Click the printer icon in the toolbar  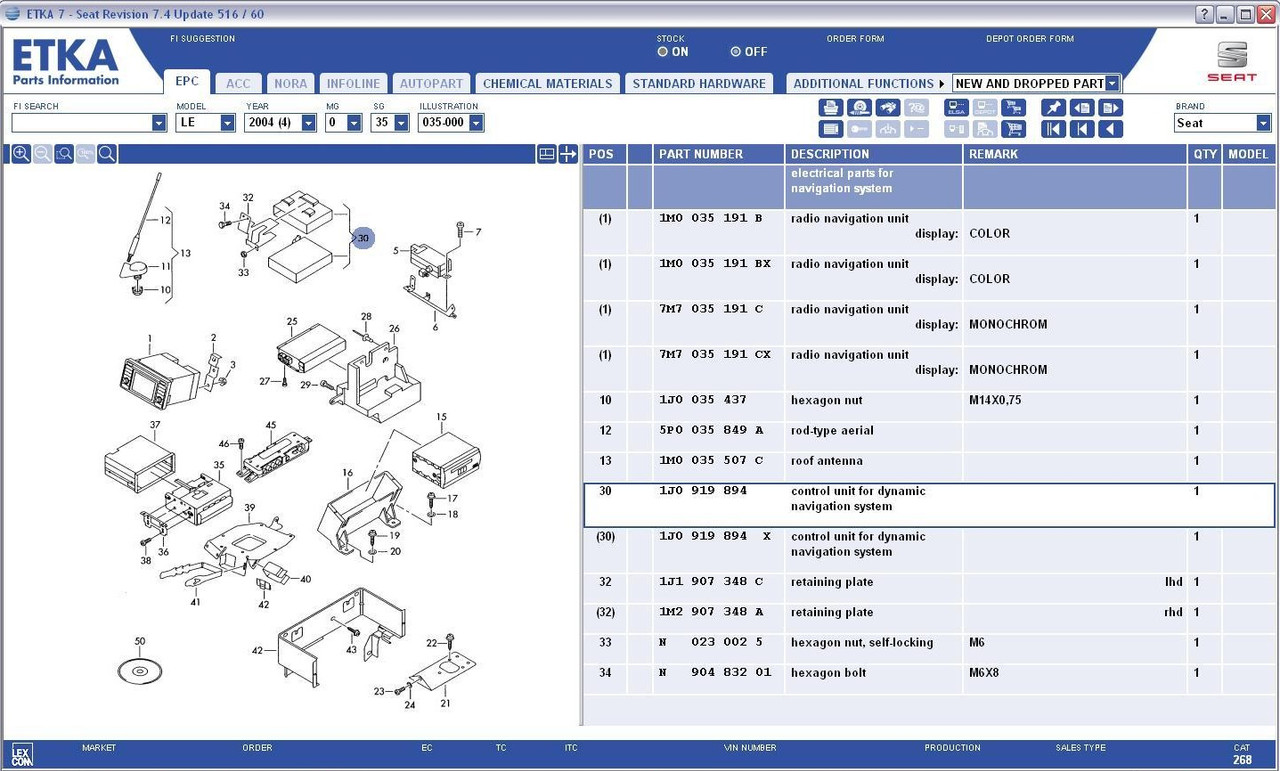tap(830, 108)
